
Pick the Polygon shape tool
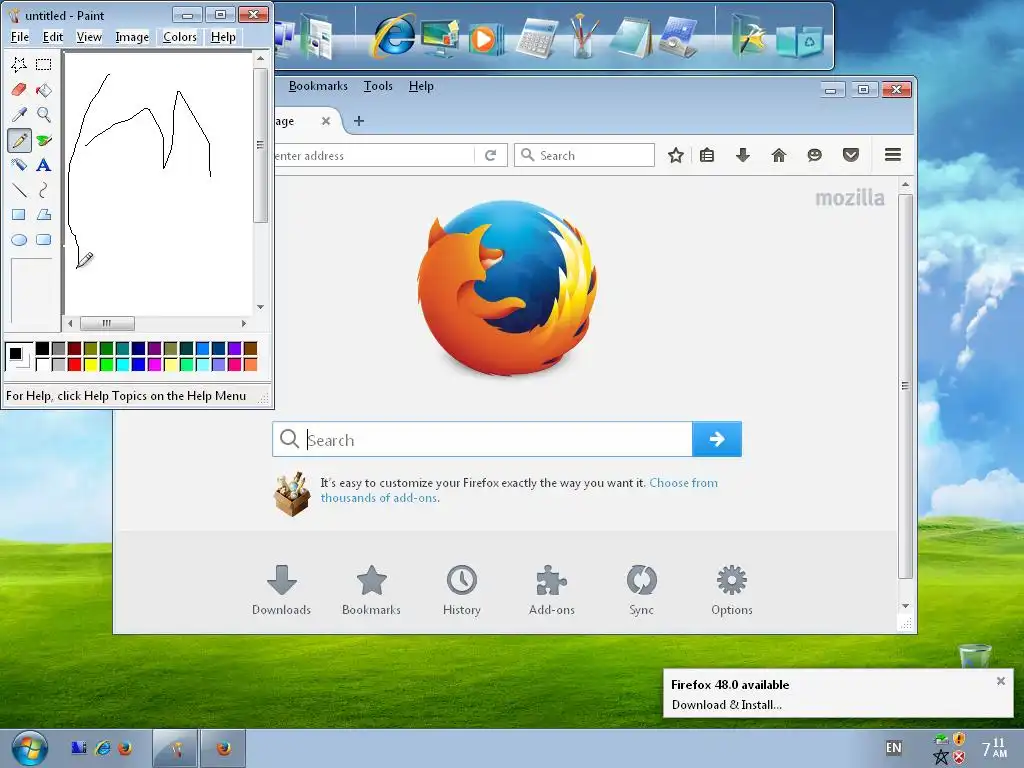tap(44, 215)
